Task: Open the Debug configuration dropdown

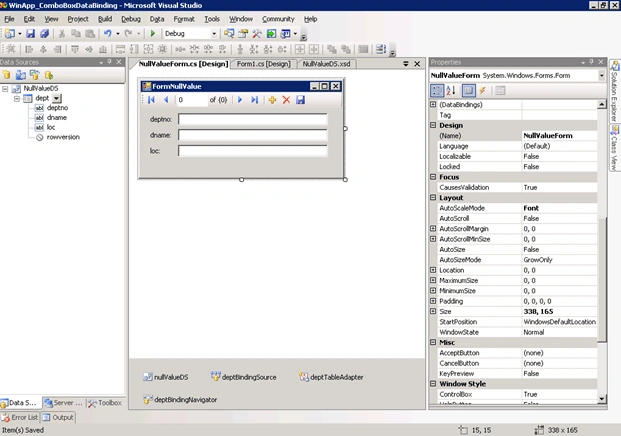Action: pyautogui.click(x=214, y=34)
